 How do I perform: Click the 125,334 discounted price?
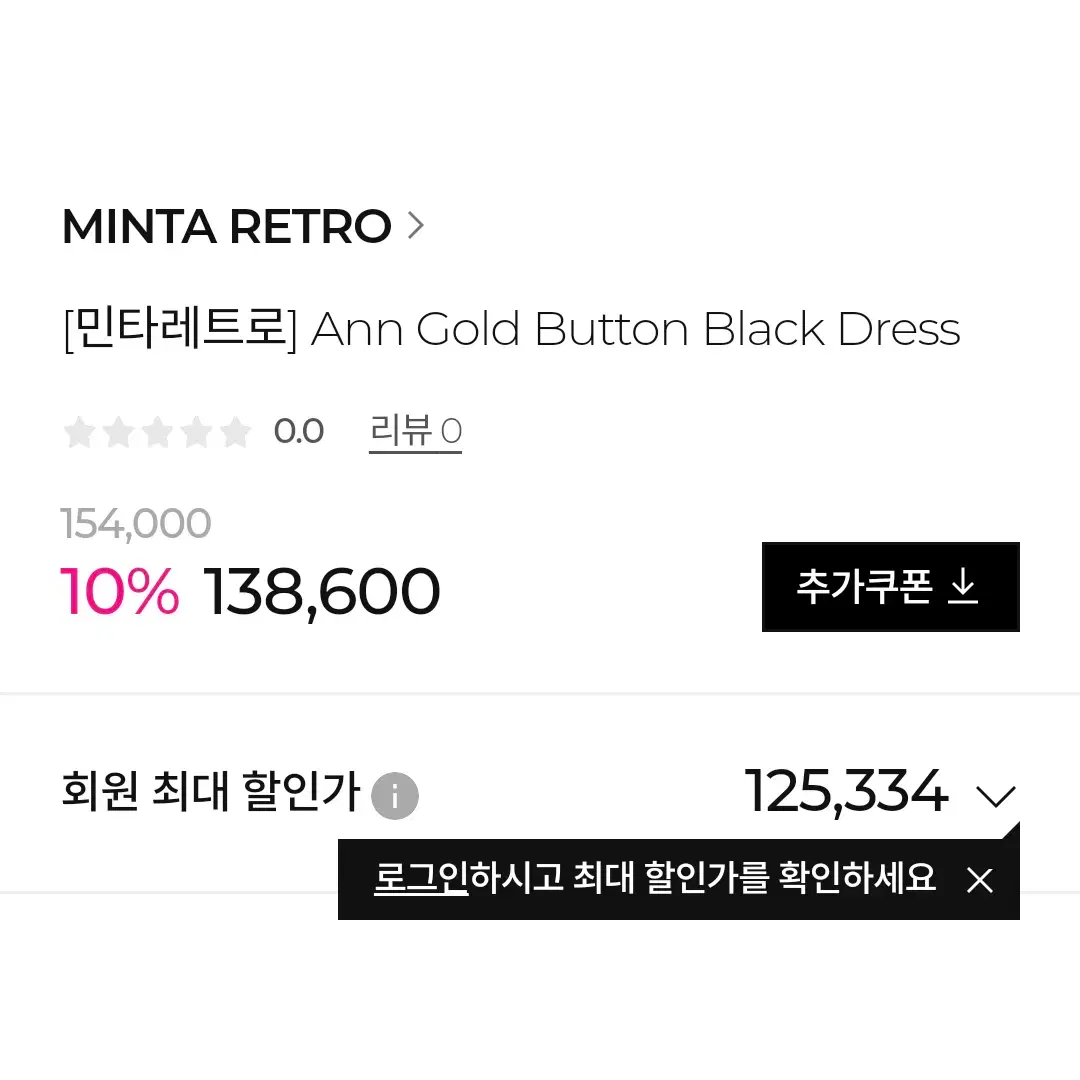tap(846, 792)
